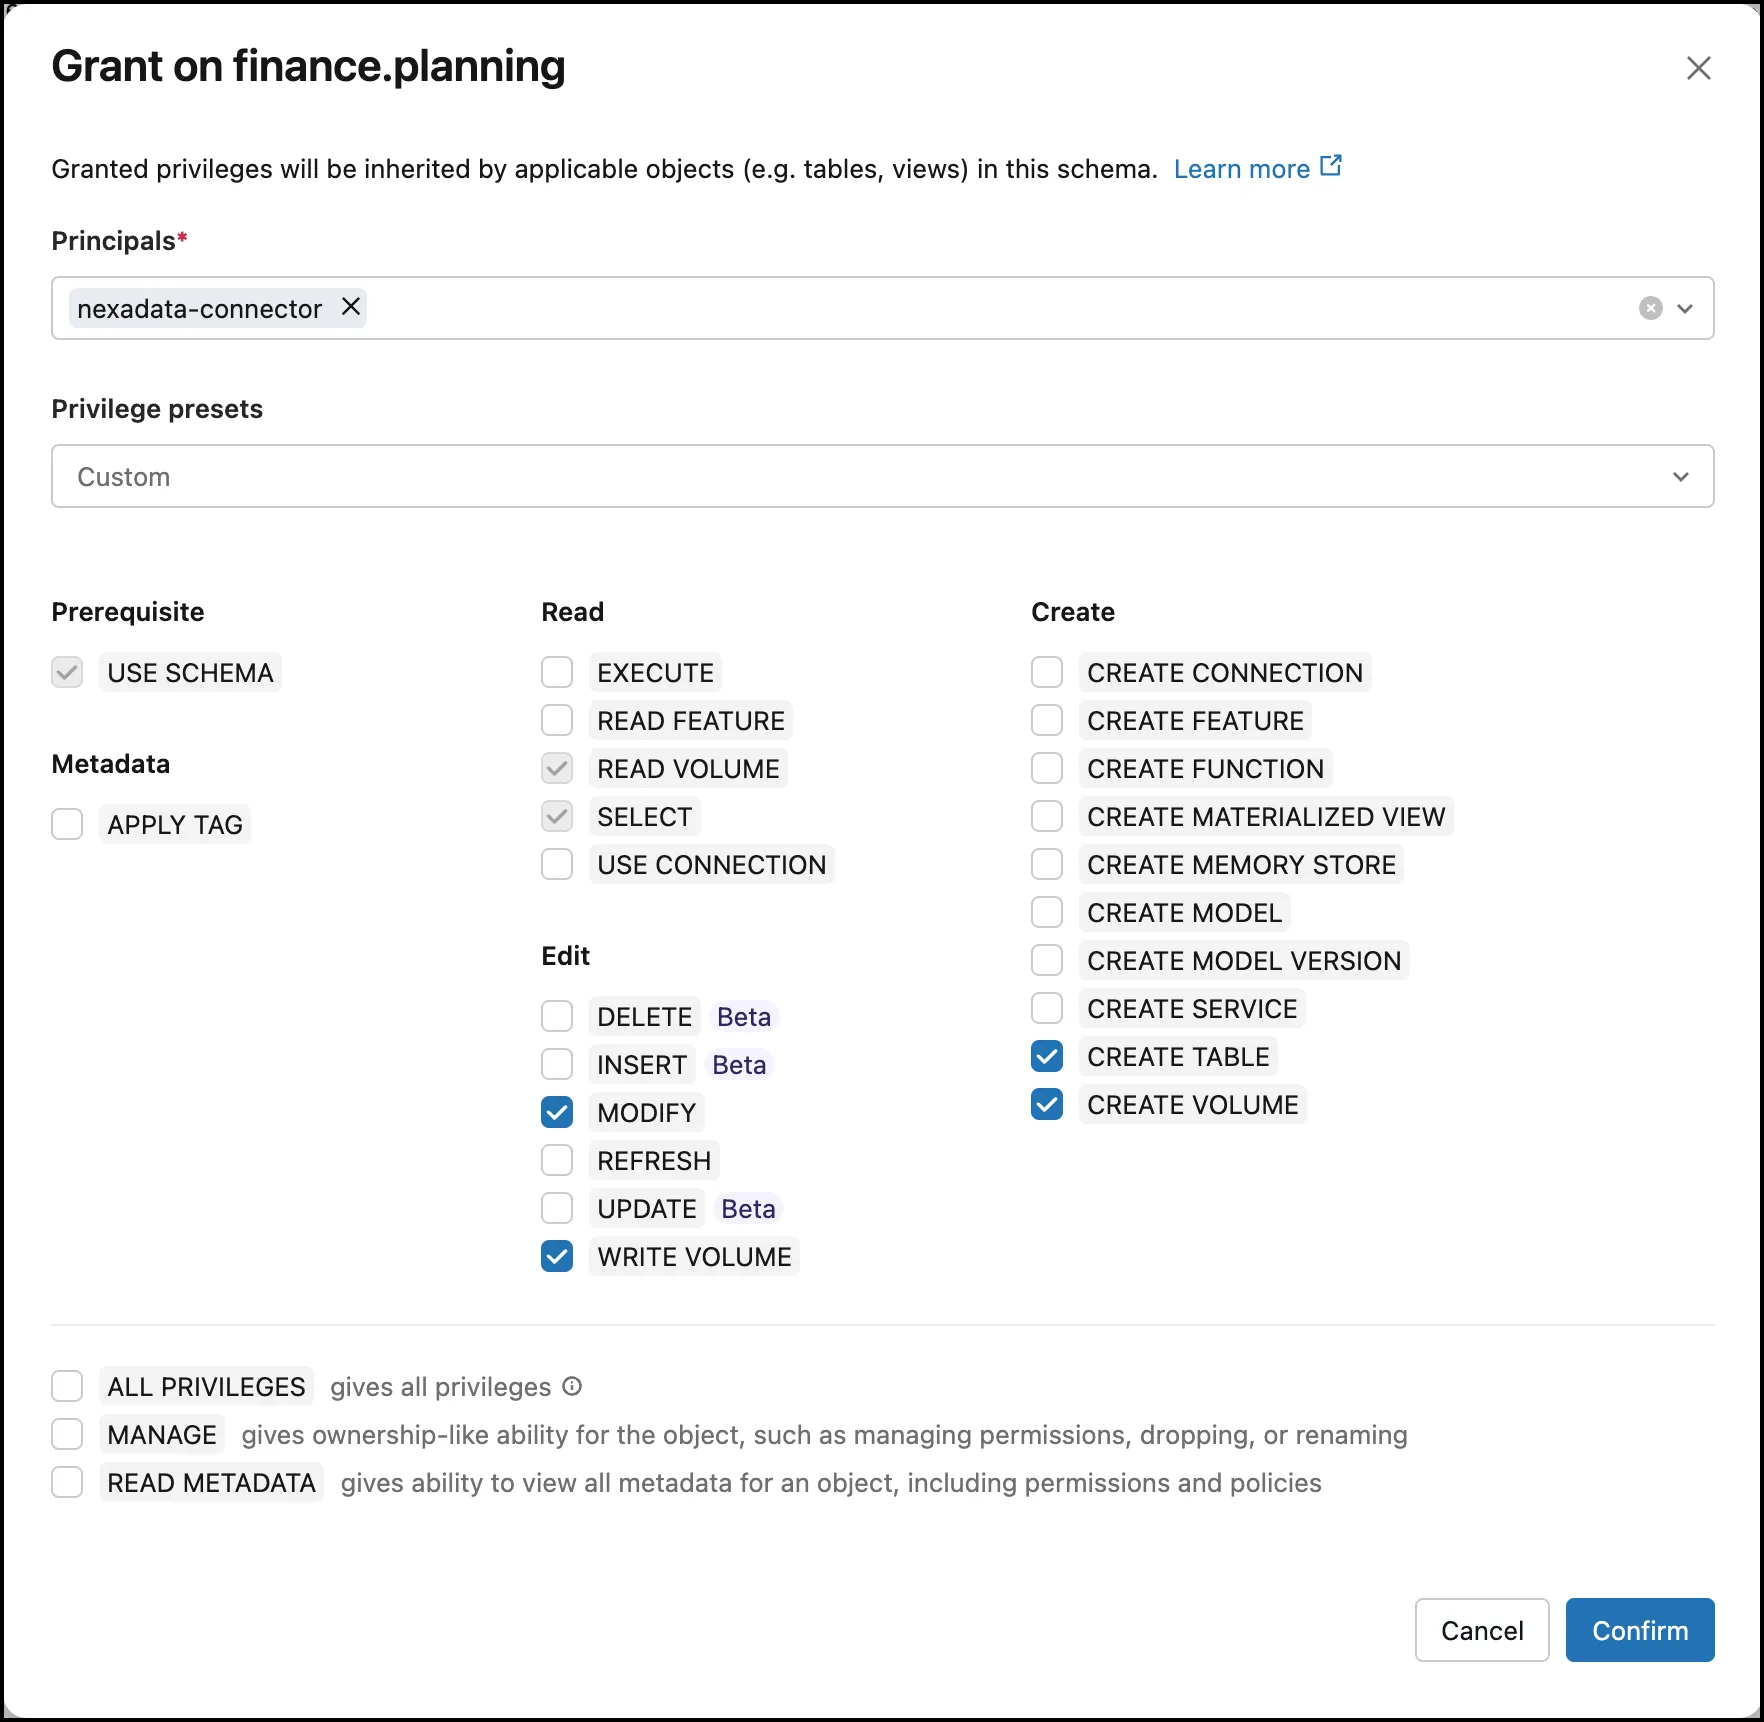This screenshot has height=1722, width=1764.
Task: Enable the APPLY TAG checkbox
Action: point(67,824)
